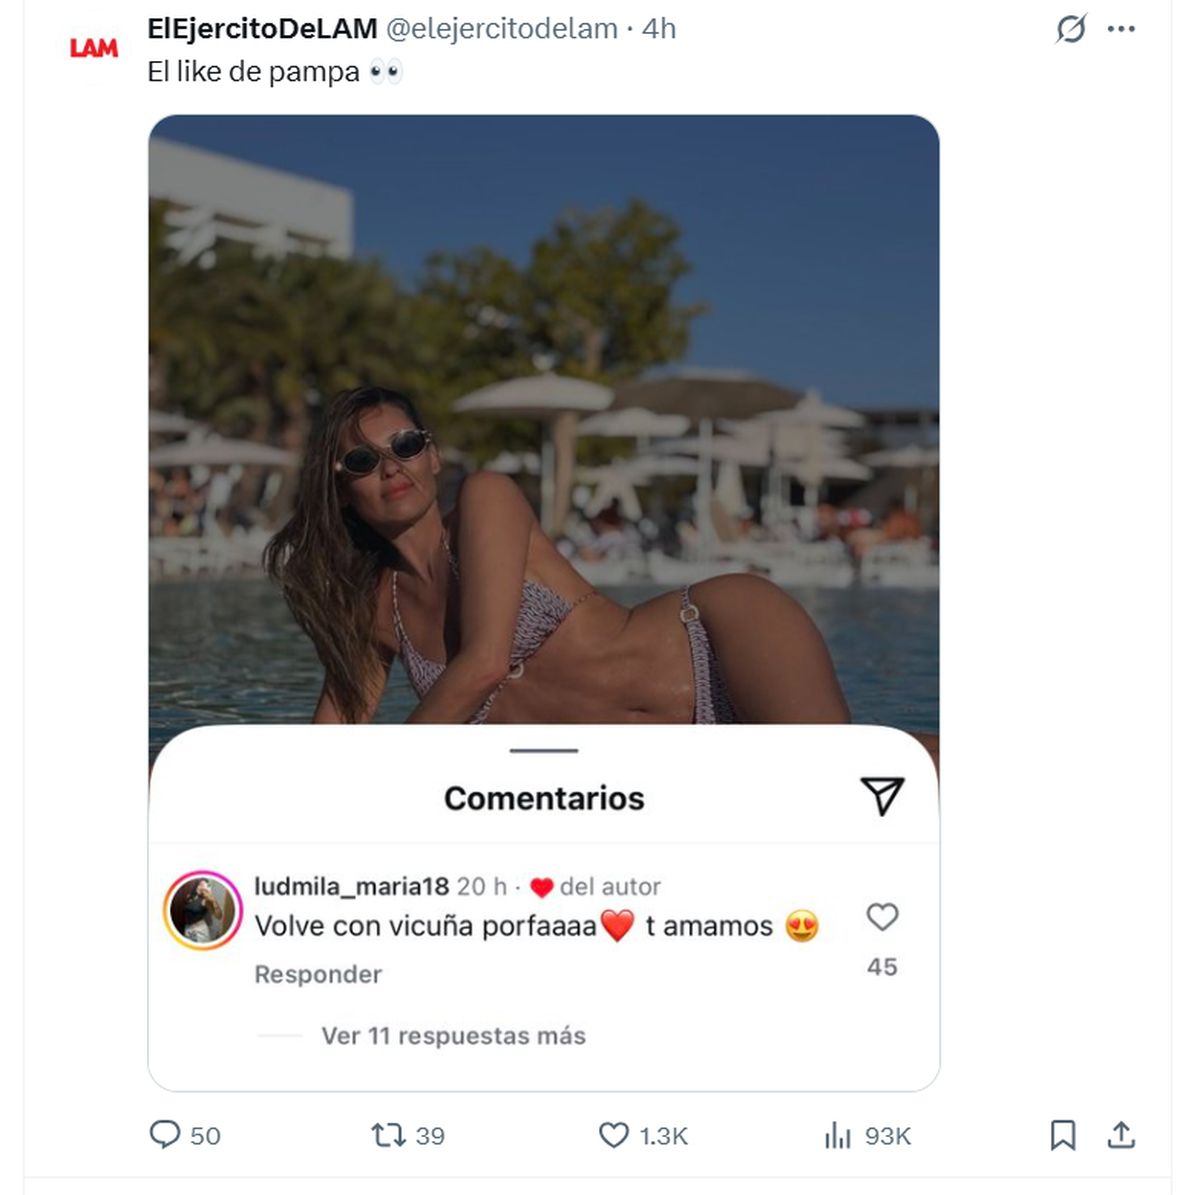Open the @elejercitodelam handle link
The image size is (1200, 1195).
[x=501, y=29]
